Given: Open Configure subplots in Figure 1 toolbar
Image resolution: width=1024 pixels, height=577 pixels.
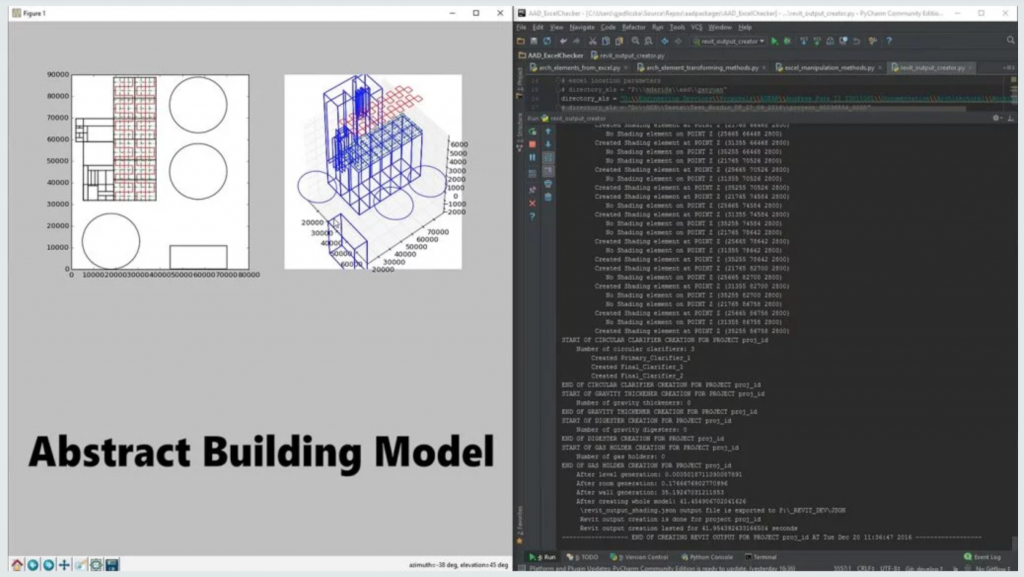Looking at the screenshot, I should pos(96,565).
